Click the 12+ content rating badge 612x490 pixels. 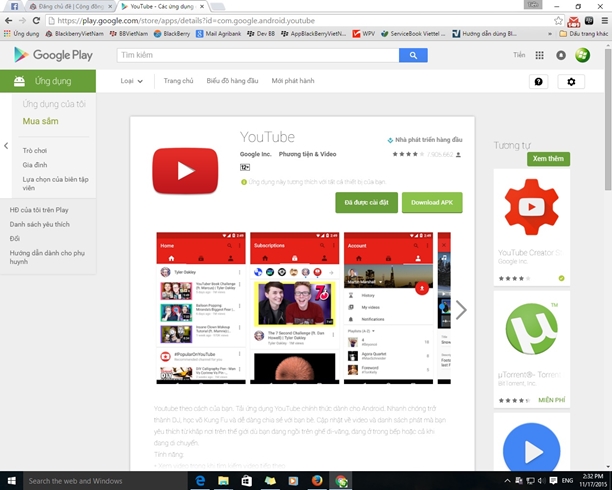point(245,167)
